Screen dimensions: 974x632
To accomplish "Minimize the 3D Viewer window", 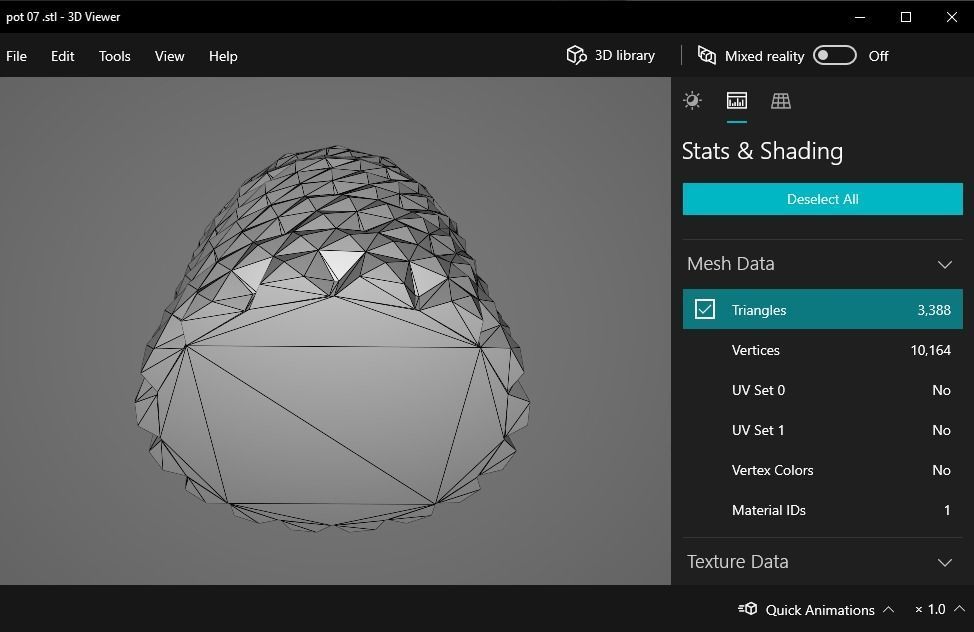I will click(x=860, y=17).
